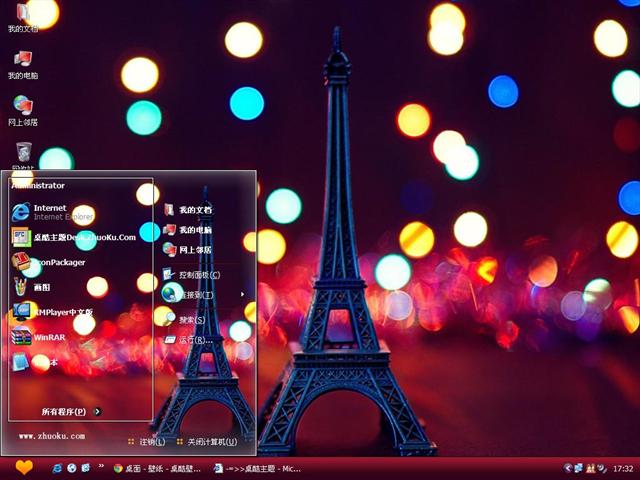The height and width of the screenshot is (480, 640).
Task: Click the orange heart Start button
Action: coord(24,467)
